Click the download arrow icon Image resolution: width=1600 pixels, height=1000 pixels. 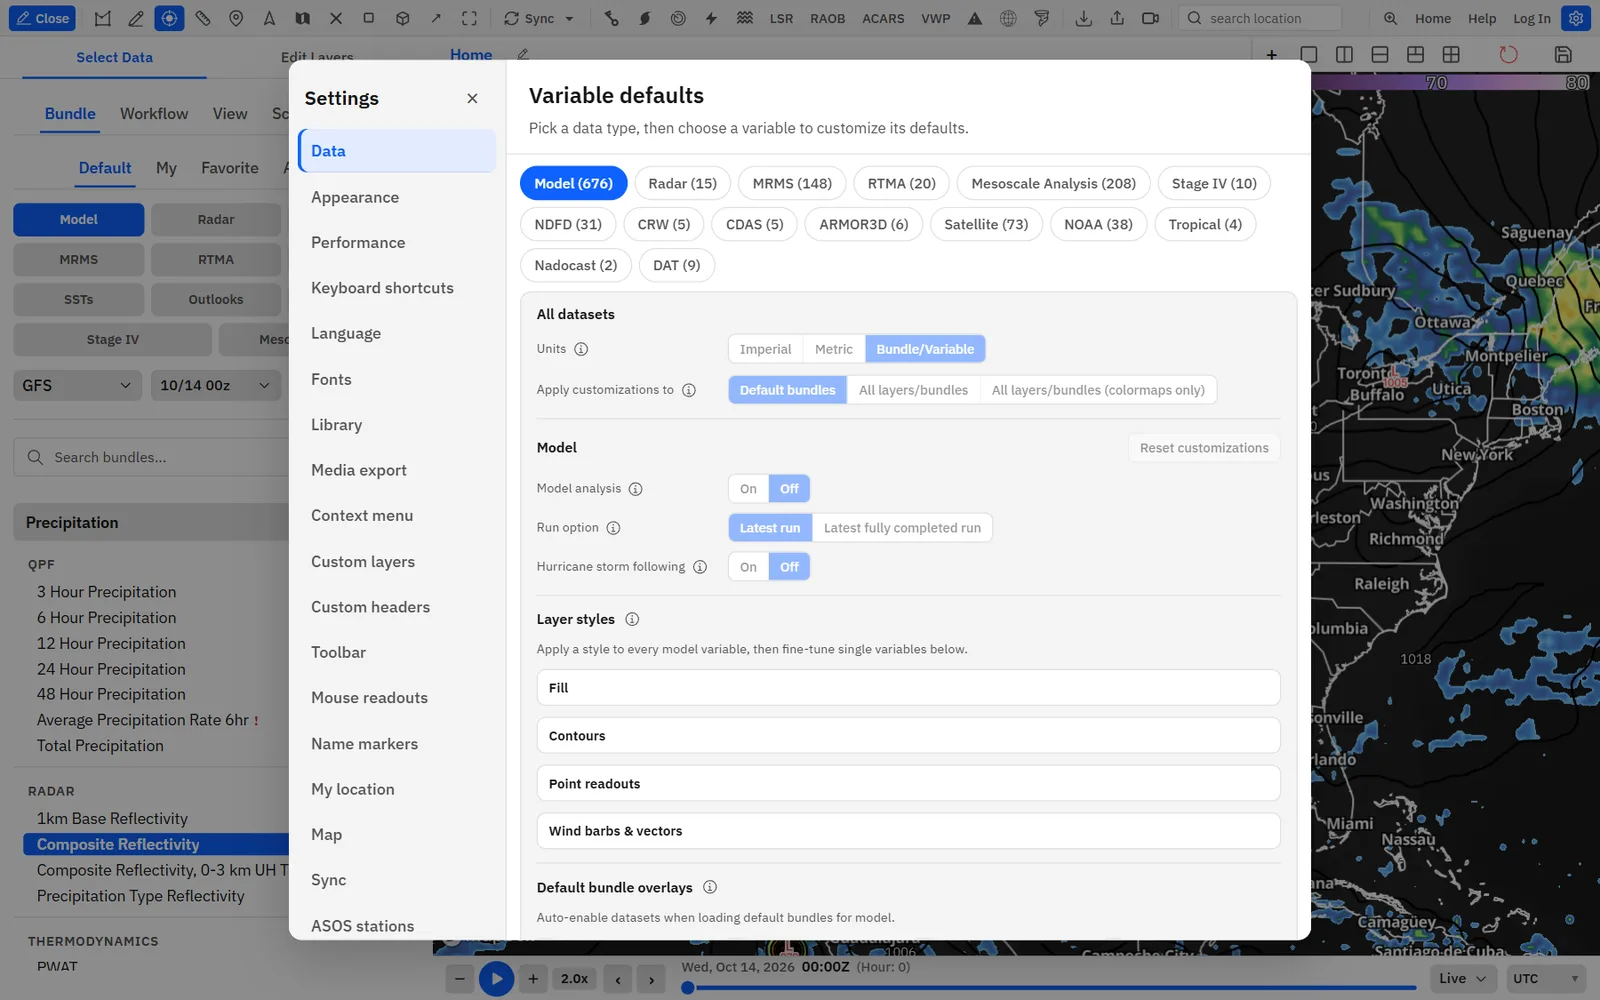[1083, 18]
